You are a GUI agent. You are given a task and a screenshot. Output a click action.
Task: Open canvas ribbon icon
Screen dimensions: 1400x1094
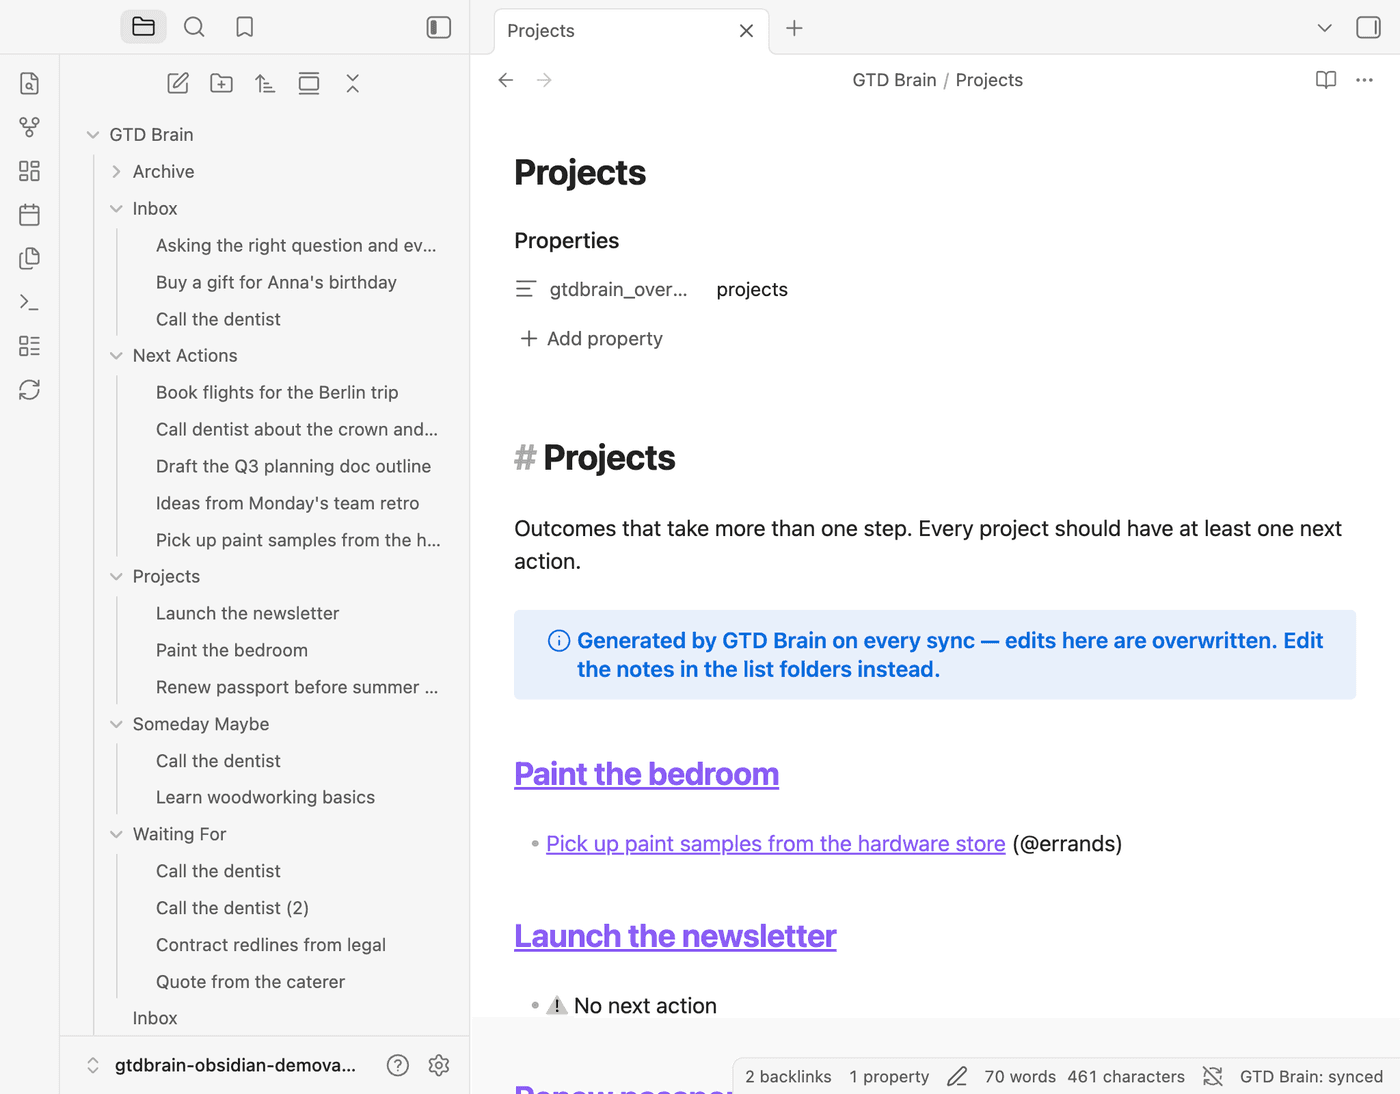click(x=30, y=171)
